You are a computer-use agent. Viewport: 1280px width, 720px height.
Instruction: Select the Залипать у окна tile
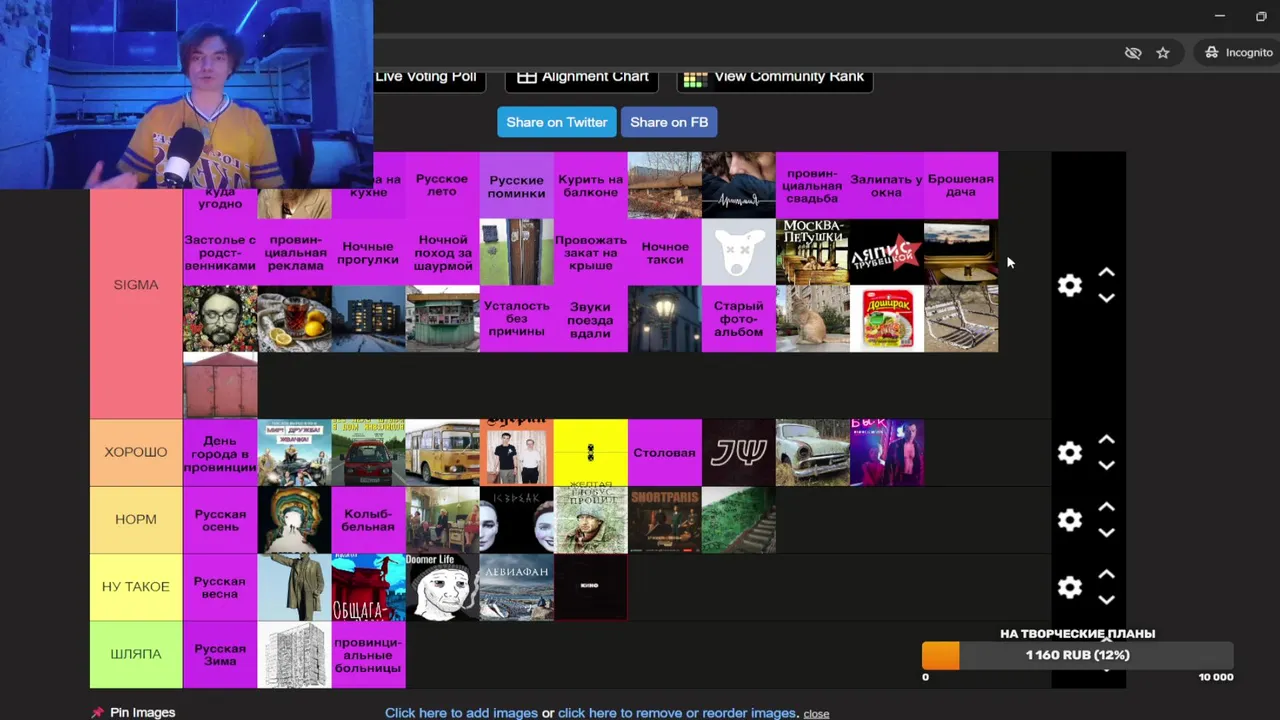click(886, 185)
